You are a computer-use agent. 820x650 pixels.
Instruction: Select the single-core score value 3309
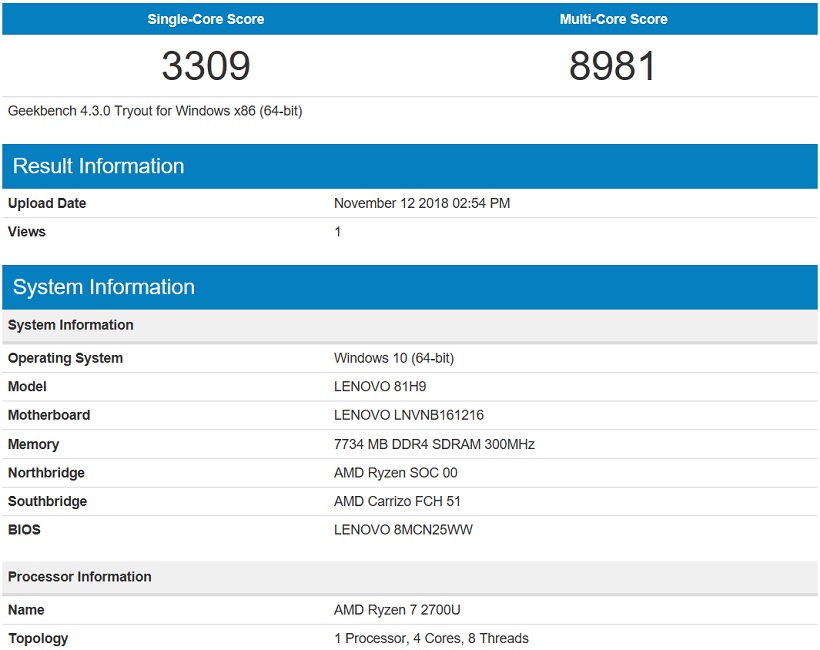(206, 66)
